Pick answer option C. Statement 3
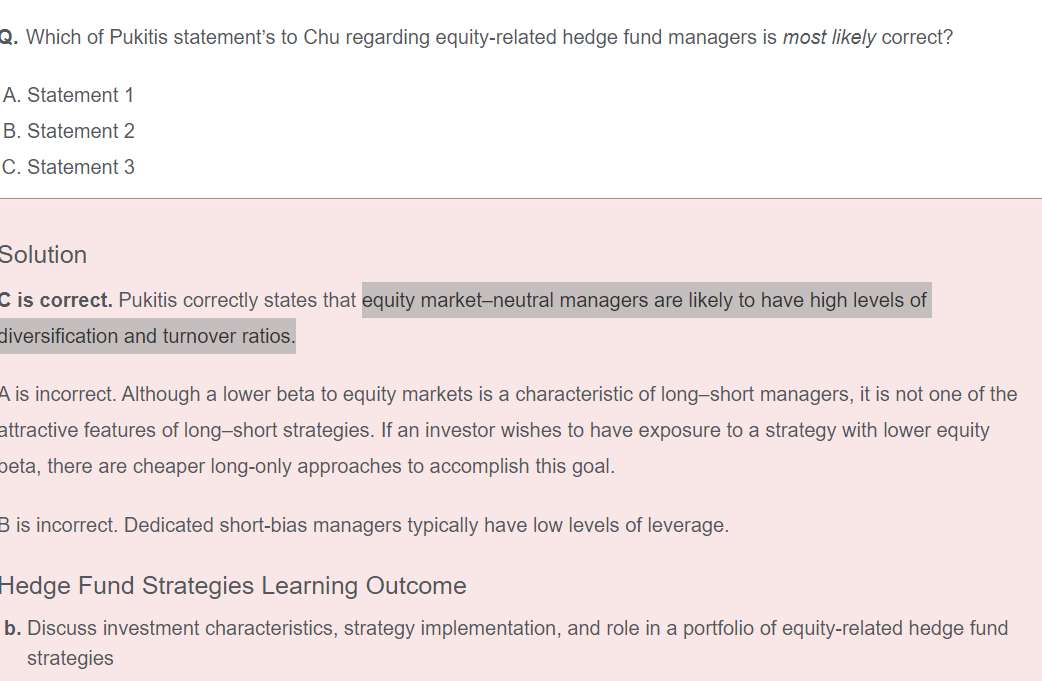Screen dimensions: 1042x681 (x=68, y=167)
